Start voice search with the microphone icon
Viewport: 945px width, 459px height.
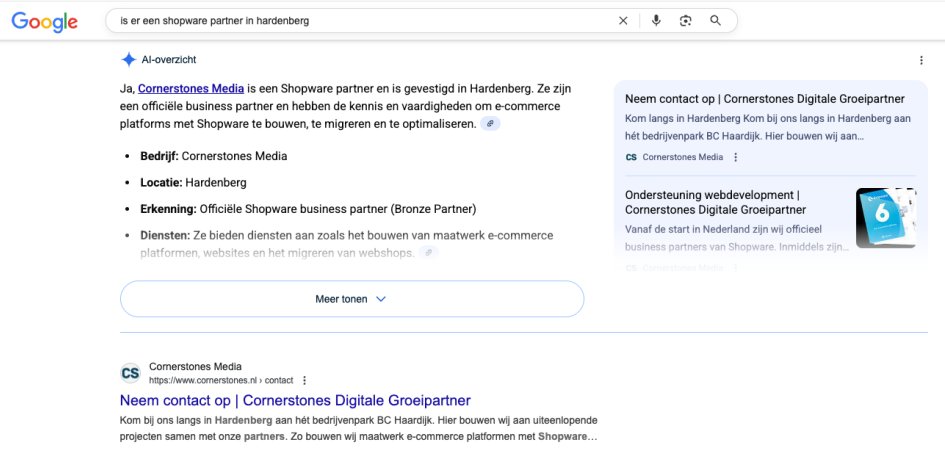click(656, 21)
